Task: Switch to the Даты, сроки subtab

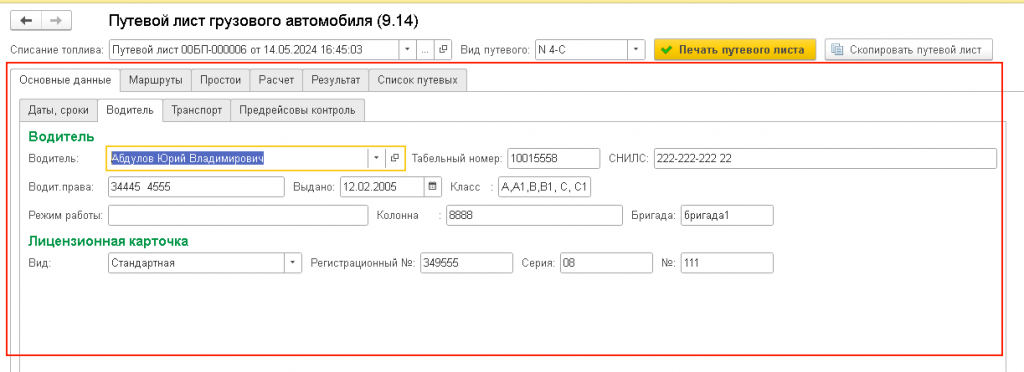Action: point(58,110)
